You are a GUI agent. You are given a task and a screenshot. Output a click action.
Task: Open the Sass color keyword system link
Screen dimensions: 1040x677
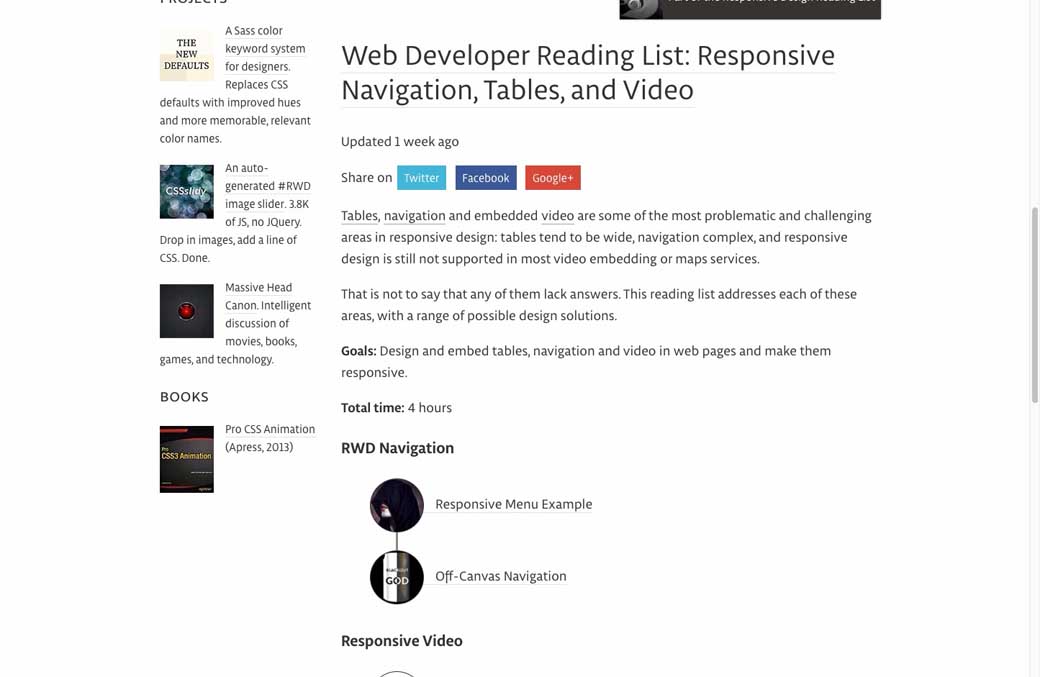pos(264,49)
